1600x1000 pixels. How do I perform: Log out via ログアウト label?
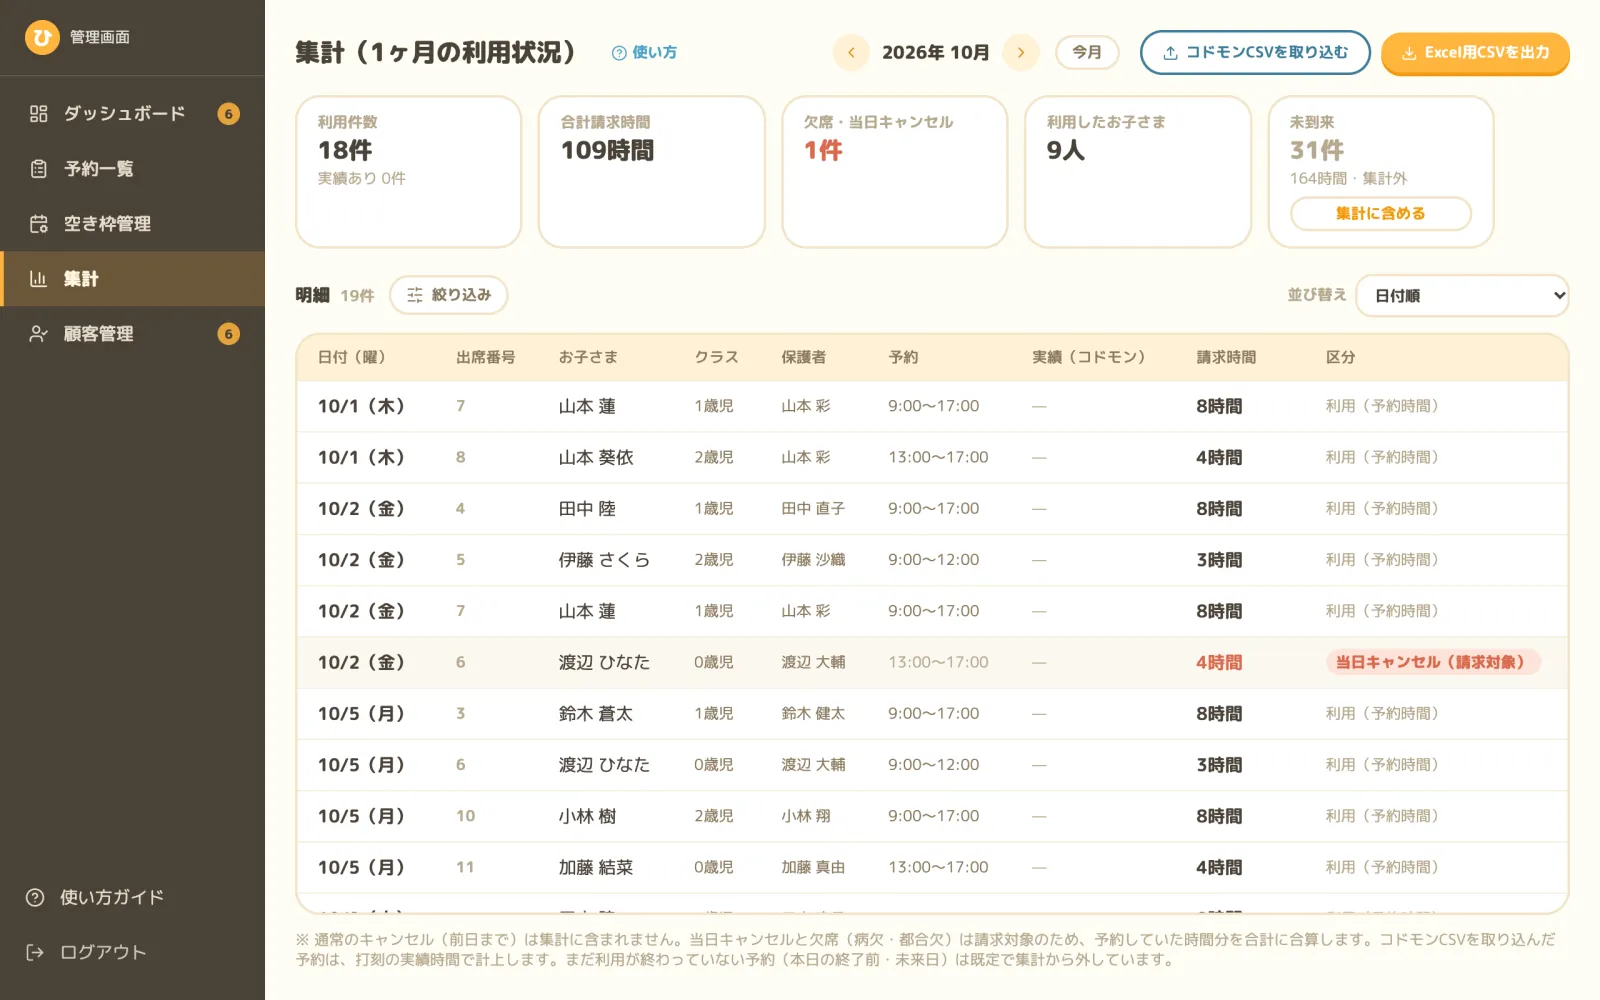(103, 952)
